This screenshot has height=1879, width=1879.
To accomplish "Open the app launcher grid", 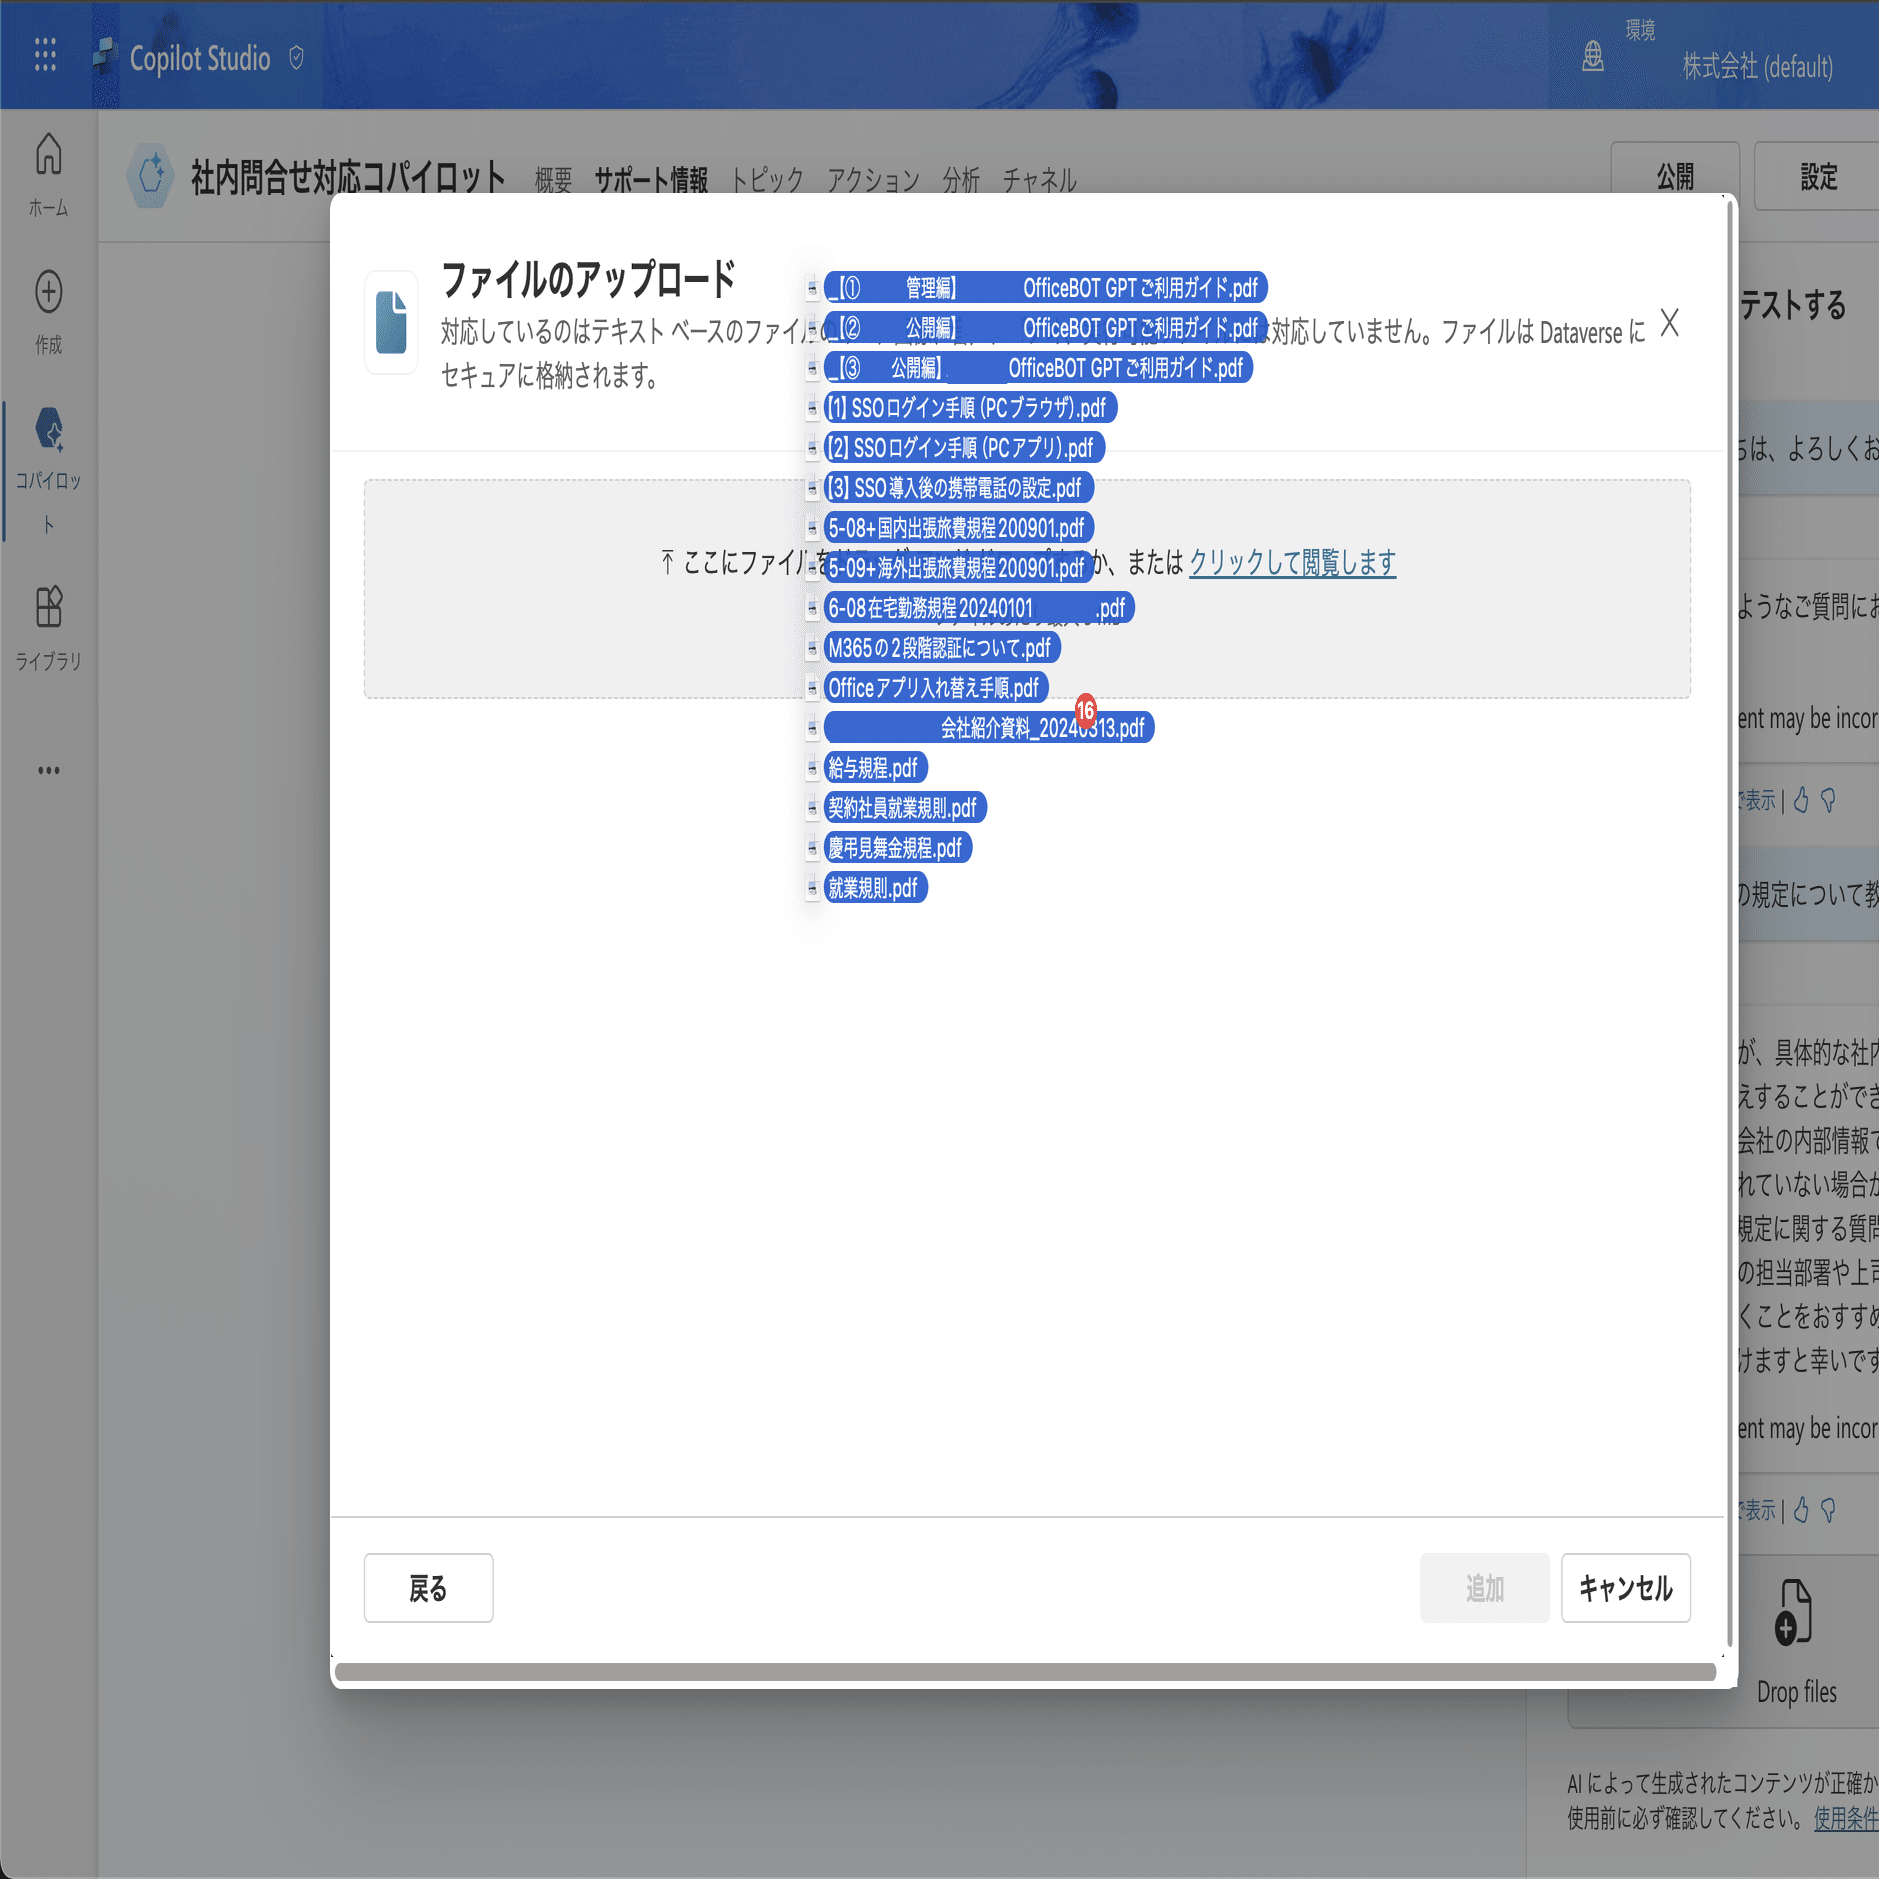I will pyautogui.click(x=45, y=55).
